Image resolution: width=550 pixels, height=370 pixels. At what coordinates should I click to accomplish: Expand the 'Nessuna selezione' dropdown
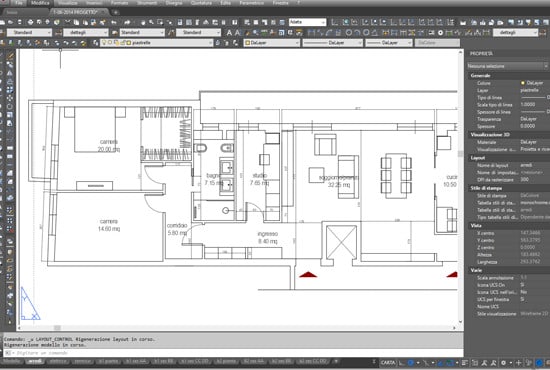click(507, 66)
